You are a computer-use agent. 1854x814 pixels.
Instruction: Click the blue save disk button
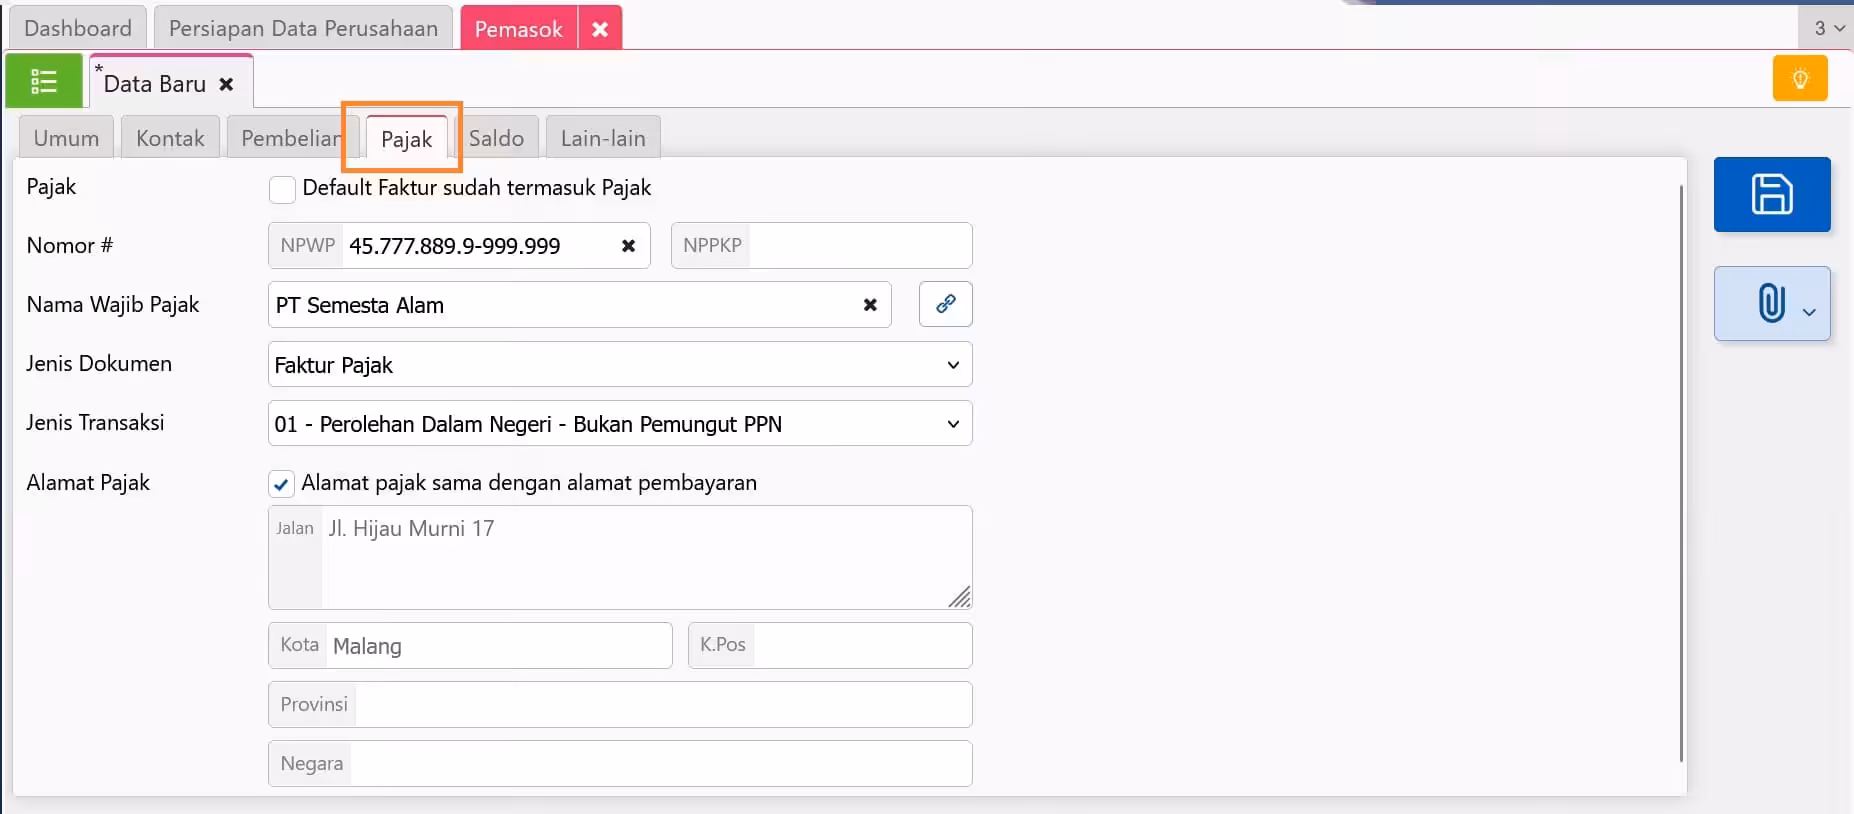coord(1772,194)
